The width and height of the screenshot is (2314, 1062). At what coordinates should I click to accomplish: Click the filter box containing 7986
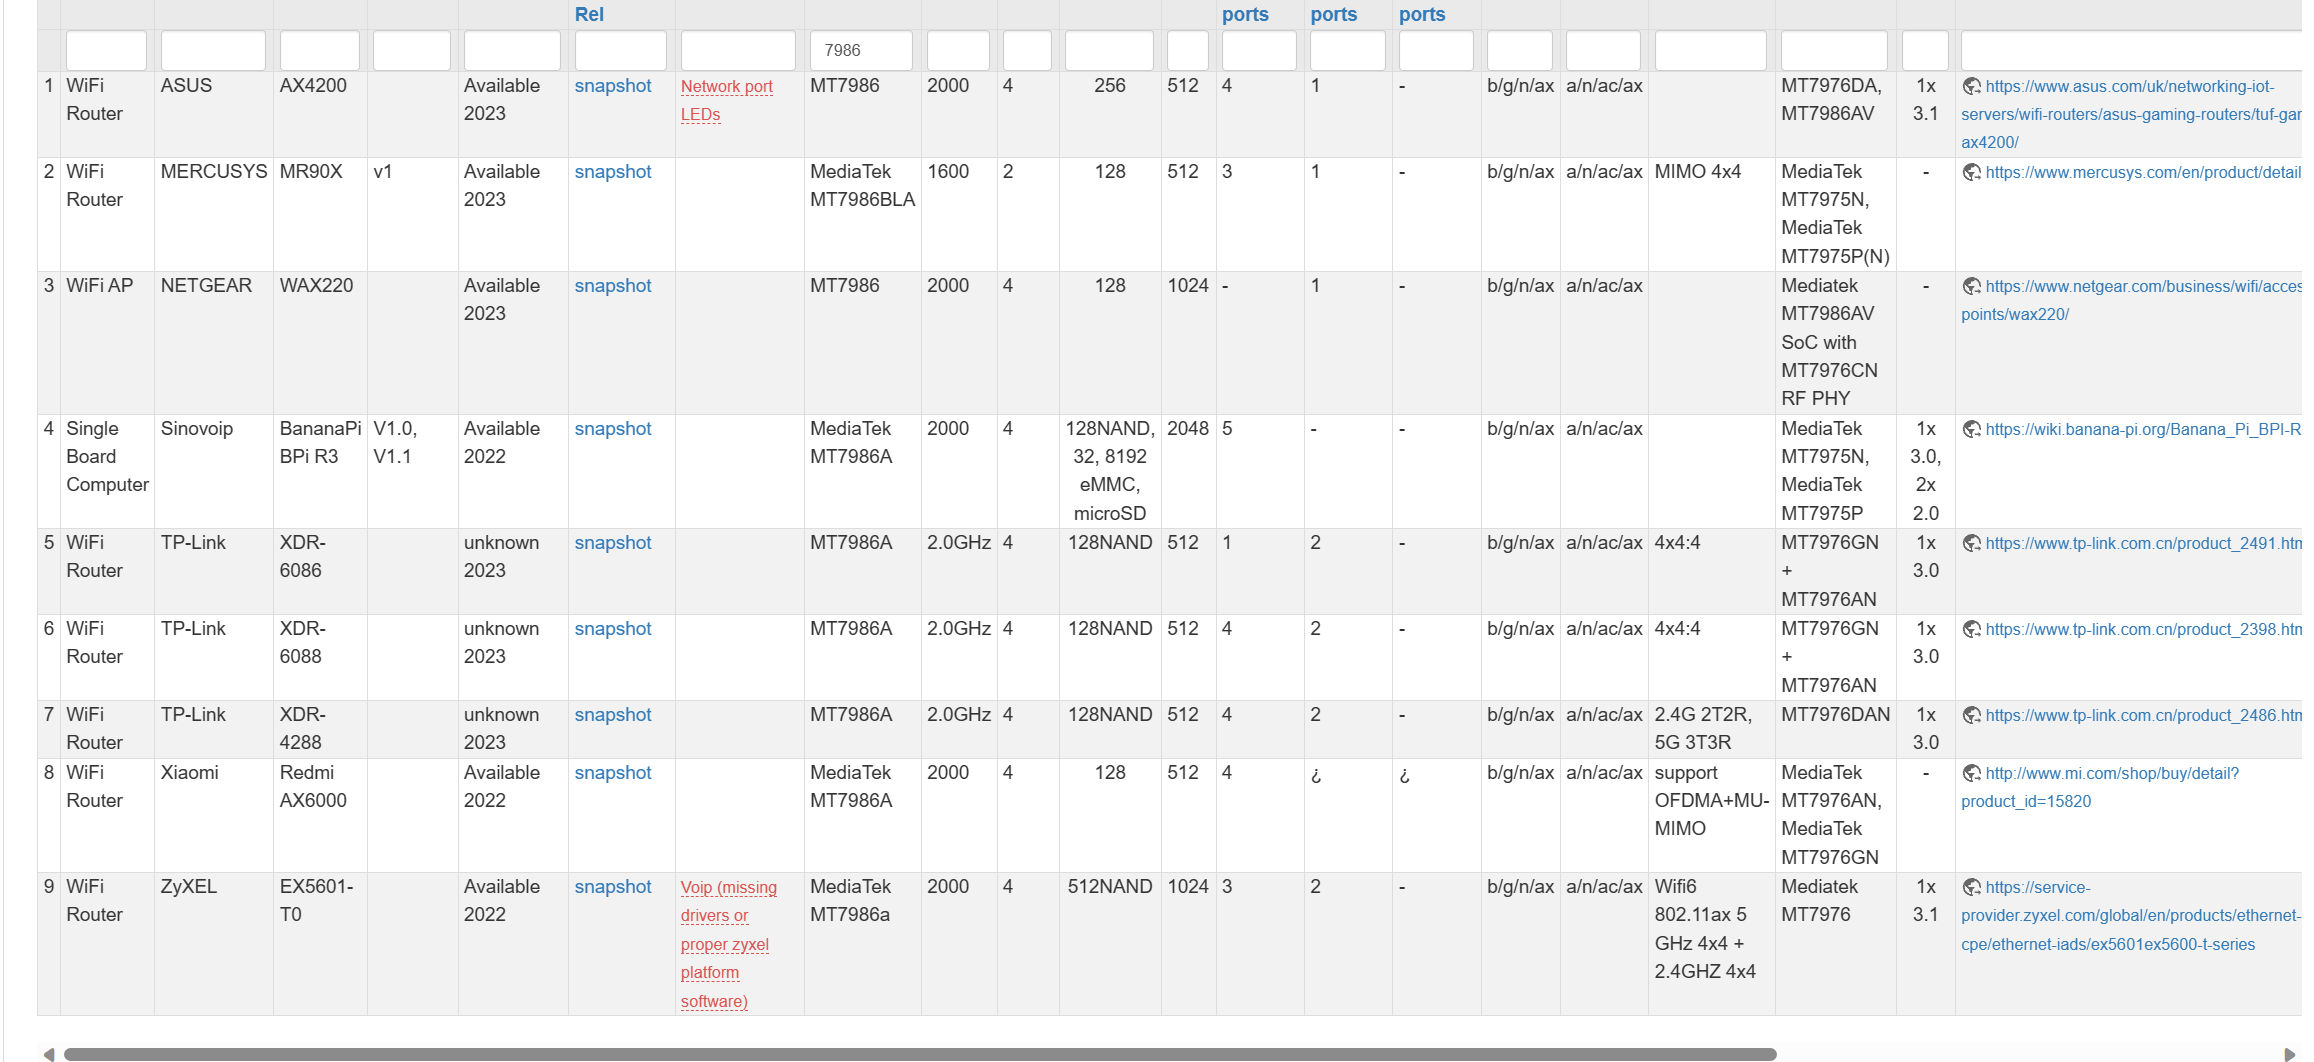(861, 50)
